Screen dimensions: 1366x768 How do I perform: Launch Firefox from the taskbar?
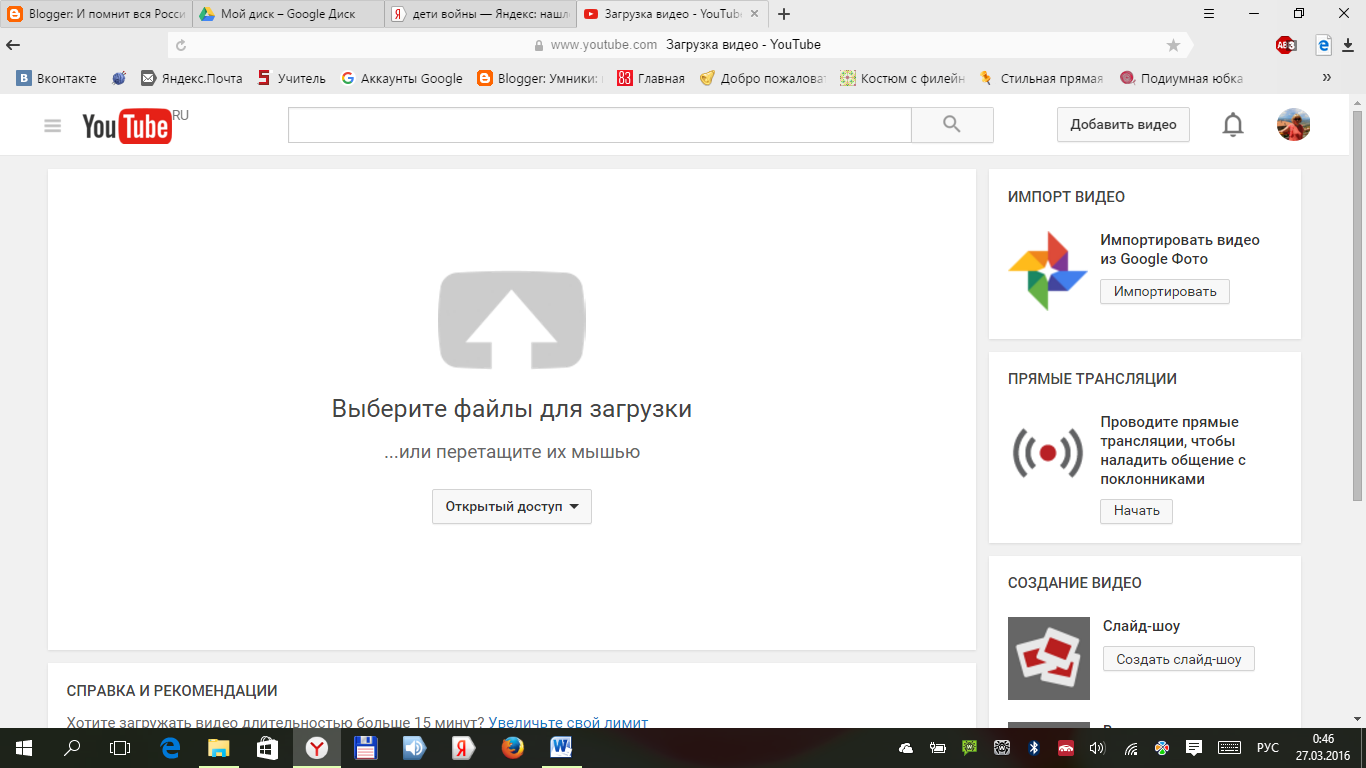point(512,748)
